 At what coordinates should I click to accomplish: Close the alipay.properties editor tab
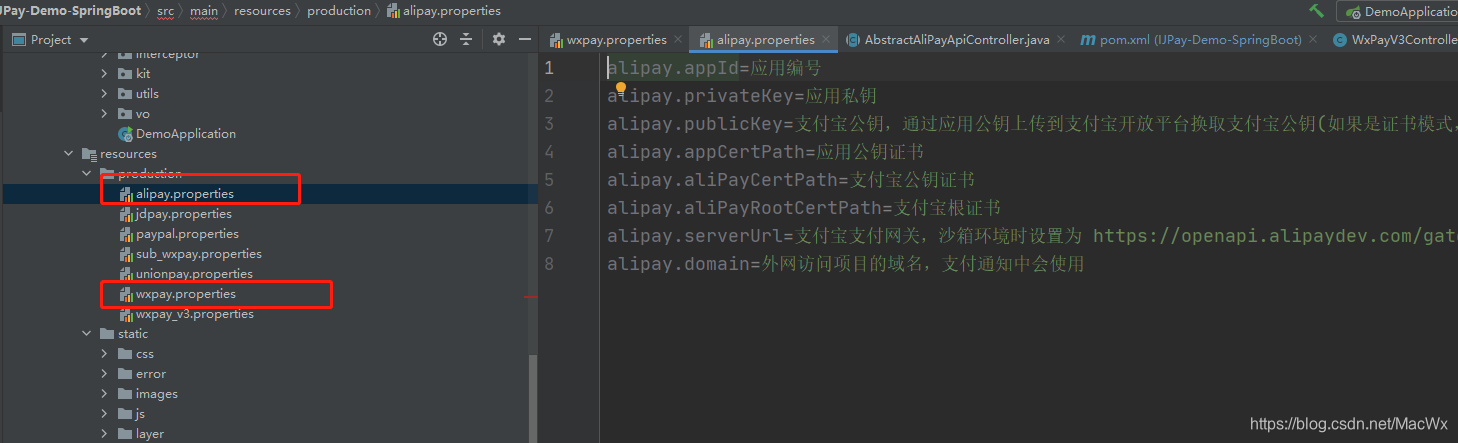[x=826, y=40]
